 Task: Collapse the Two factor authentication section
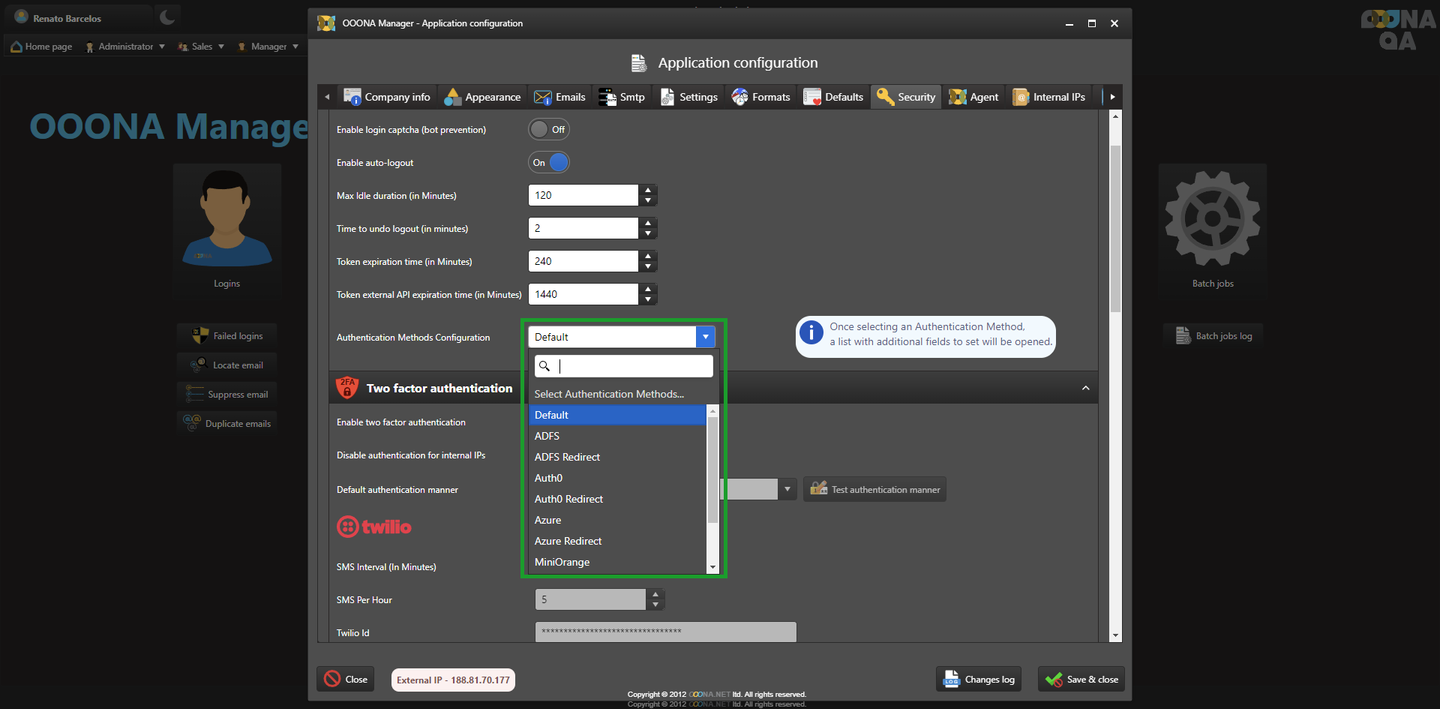1086,388
